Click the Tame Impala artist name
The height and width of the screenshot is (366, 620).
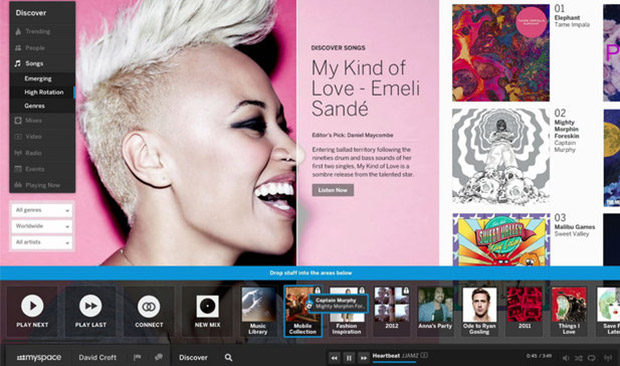(x=572, y=25)
